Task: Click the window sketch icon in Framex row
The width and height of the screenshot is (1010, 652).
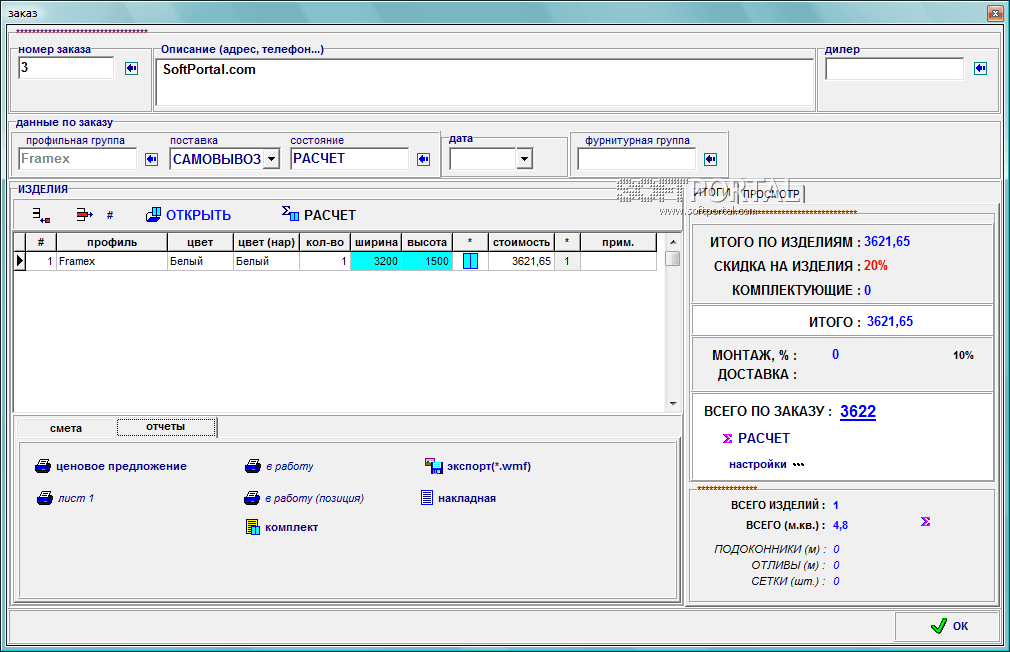Action: (x=470, y=261)
